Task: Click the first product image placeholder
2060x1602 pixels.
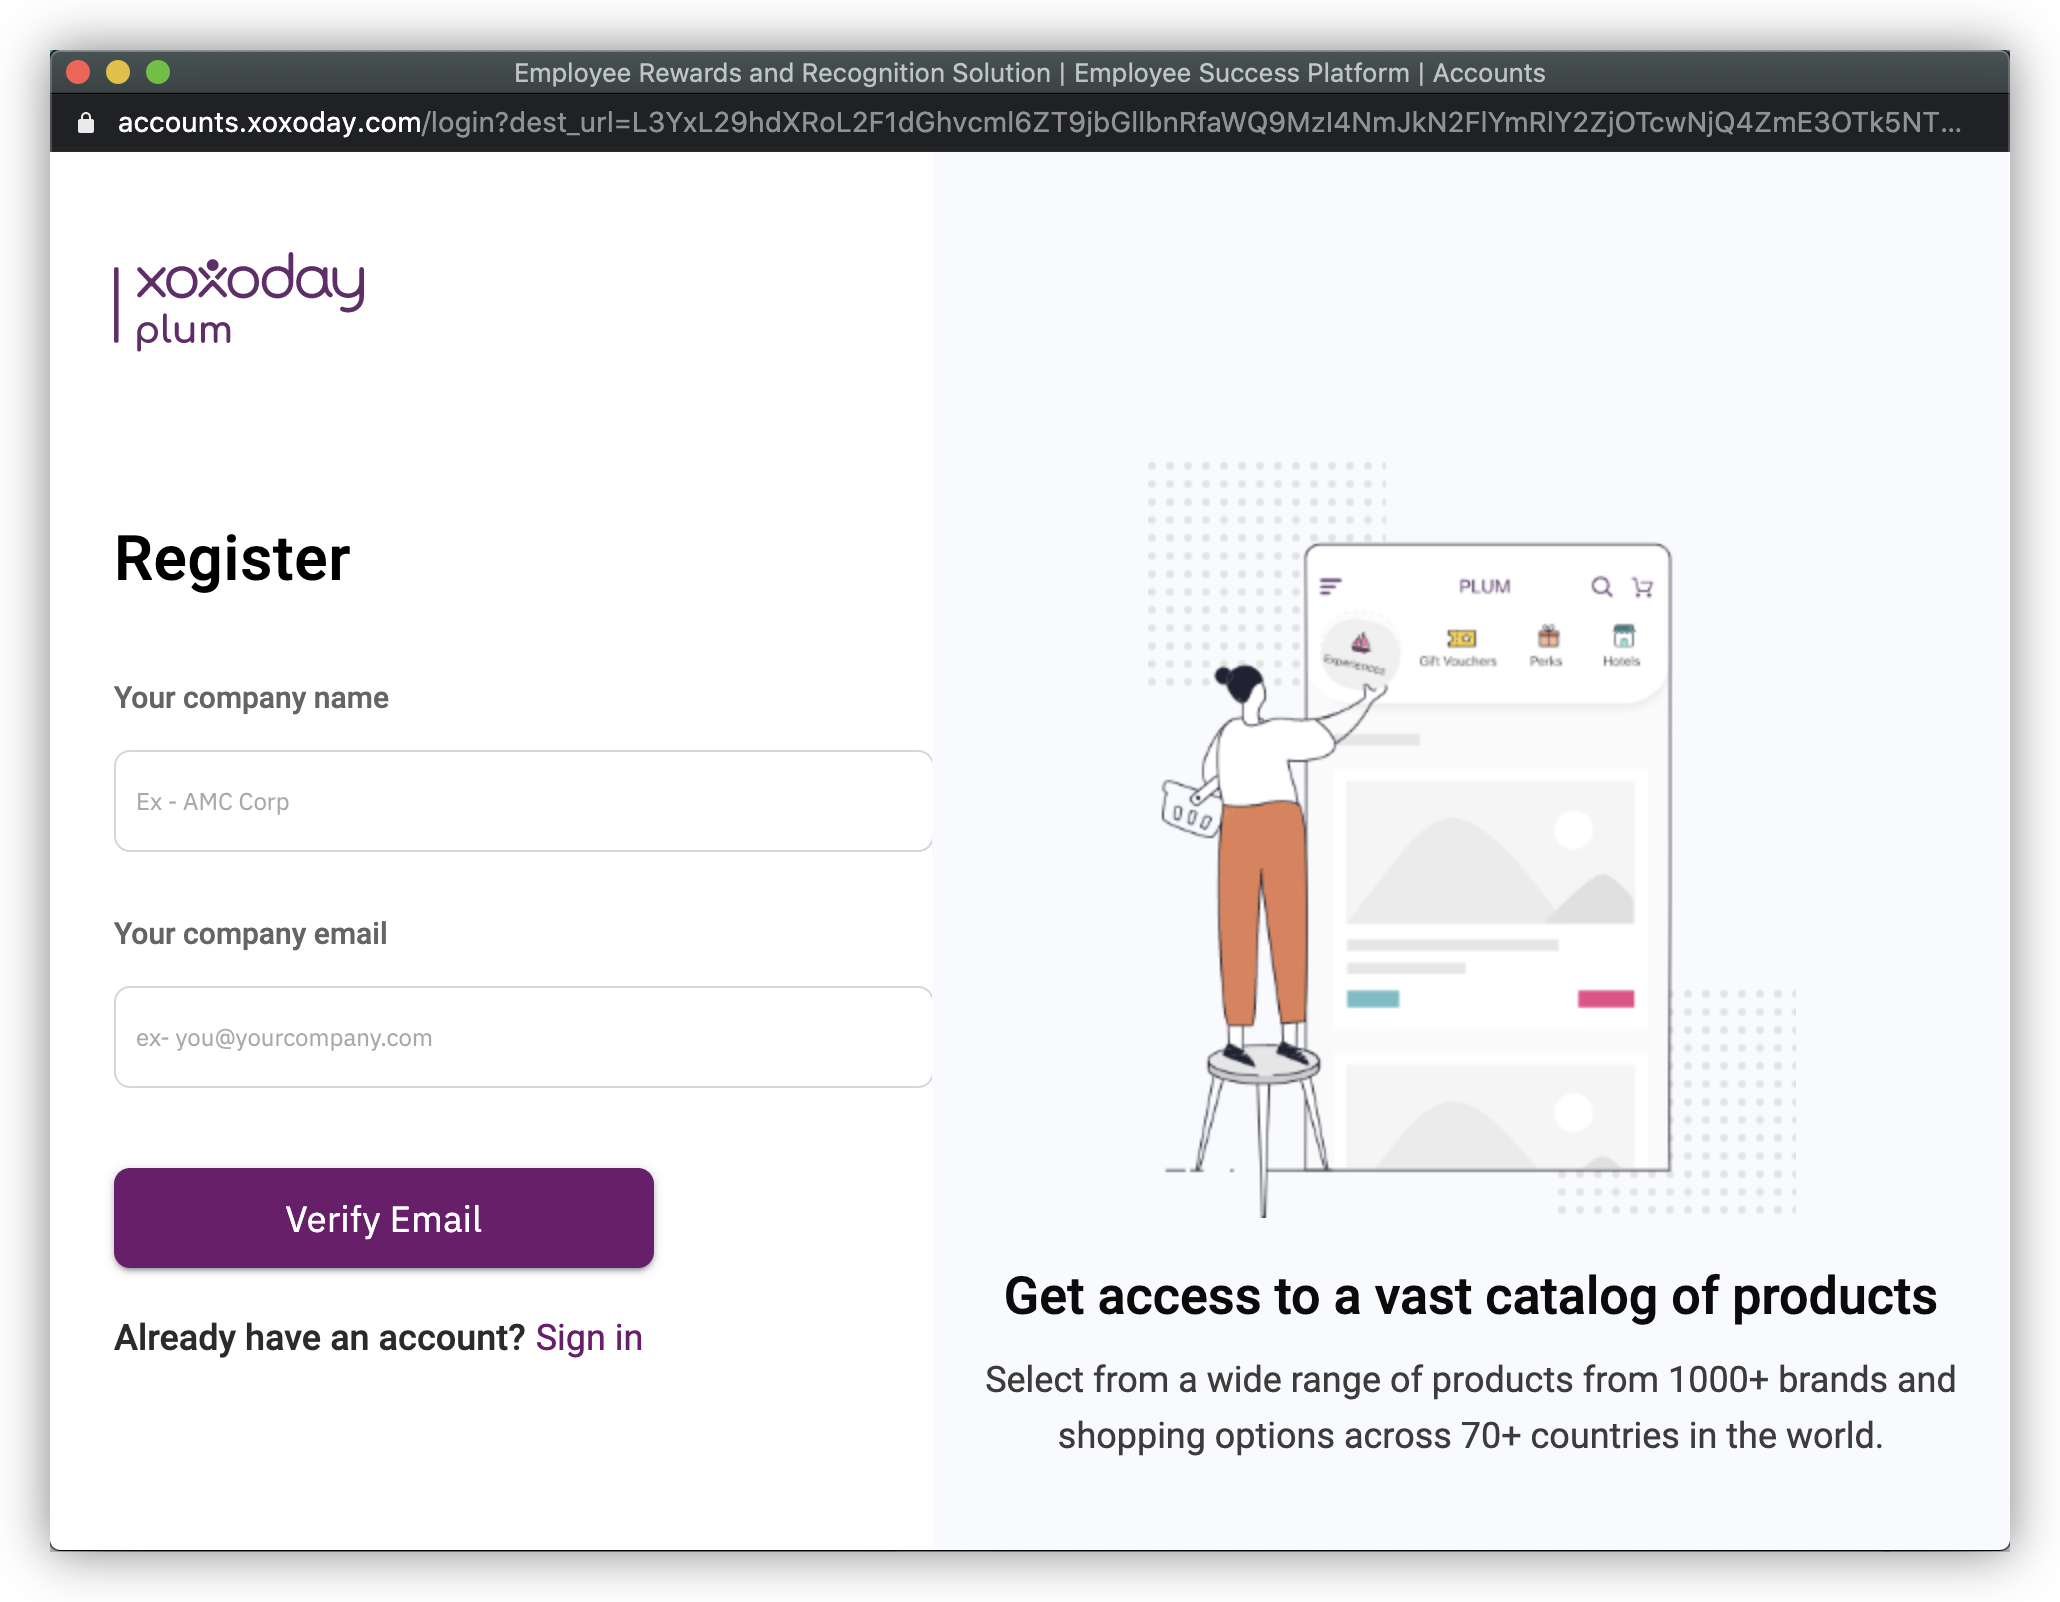Action: (x=1490, y=852)
